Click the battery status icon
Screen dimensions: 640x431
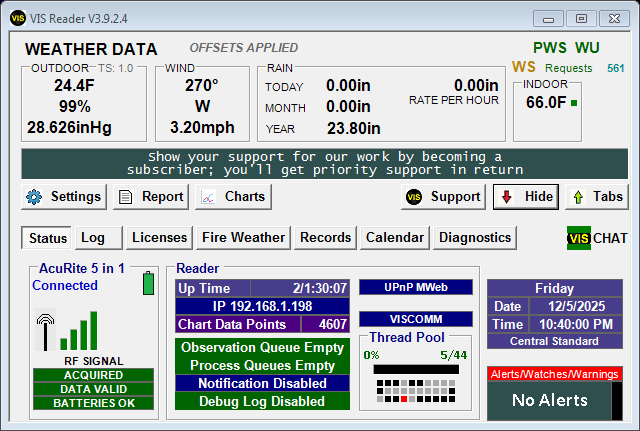point(149,283)
